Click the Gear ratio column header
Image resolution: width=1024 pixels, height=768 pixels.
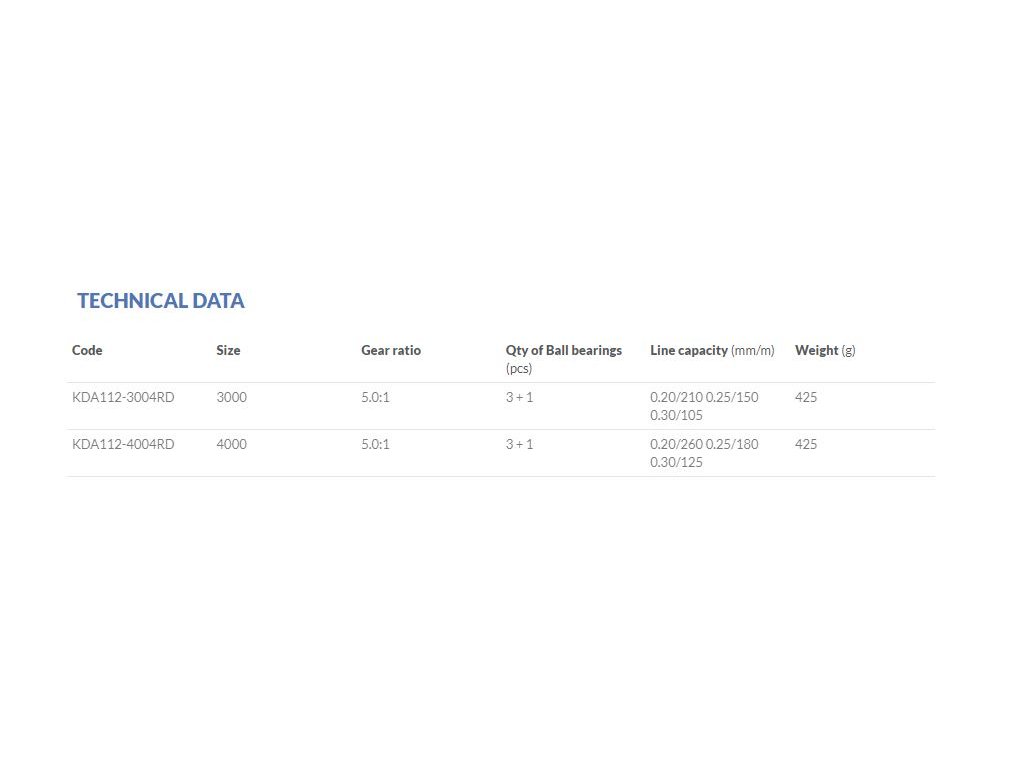click(391, 350)
